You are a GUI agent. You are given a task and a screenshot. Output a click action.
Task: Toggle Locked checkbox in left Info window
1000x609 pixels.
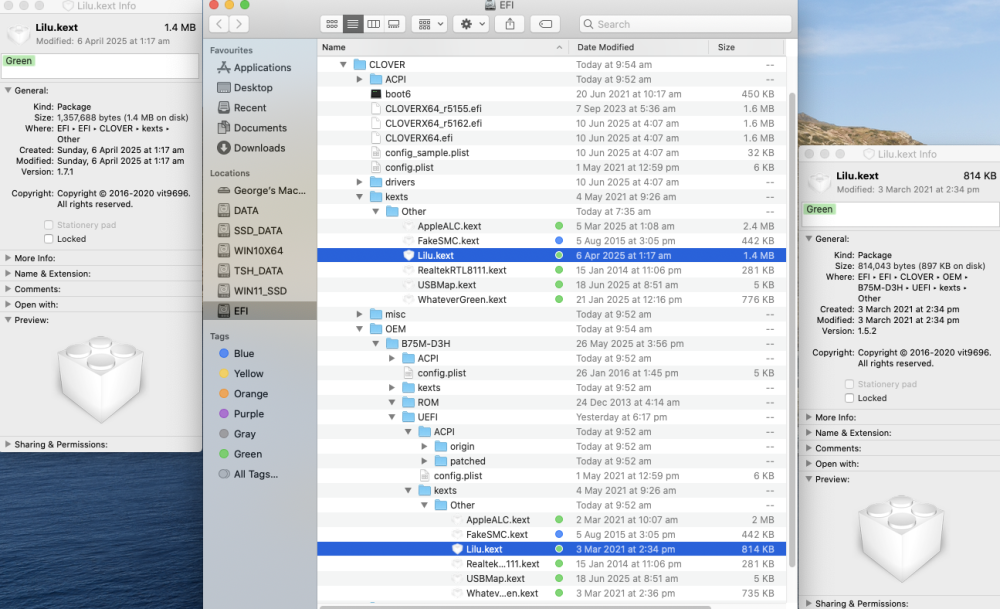48,239
